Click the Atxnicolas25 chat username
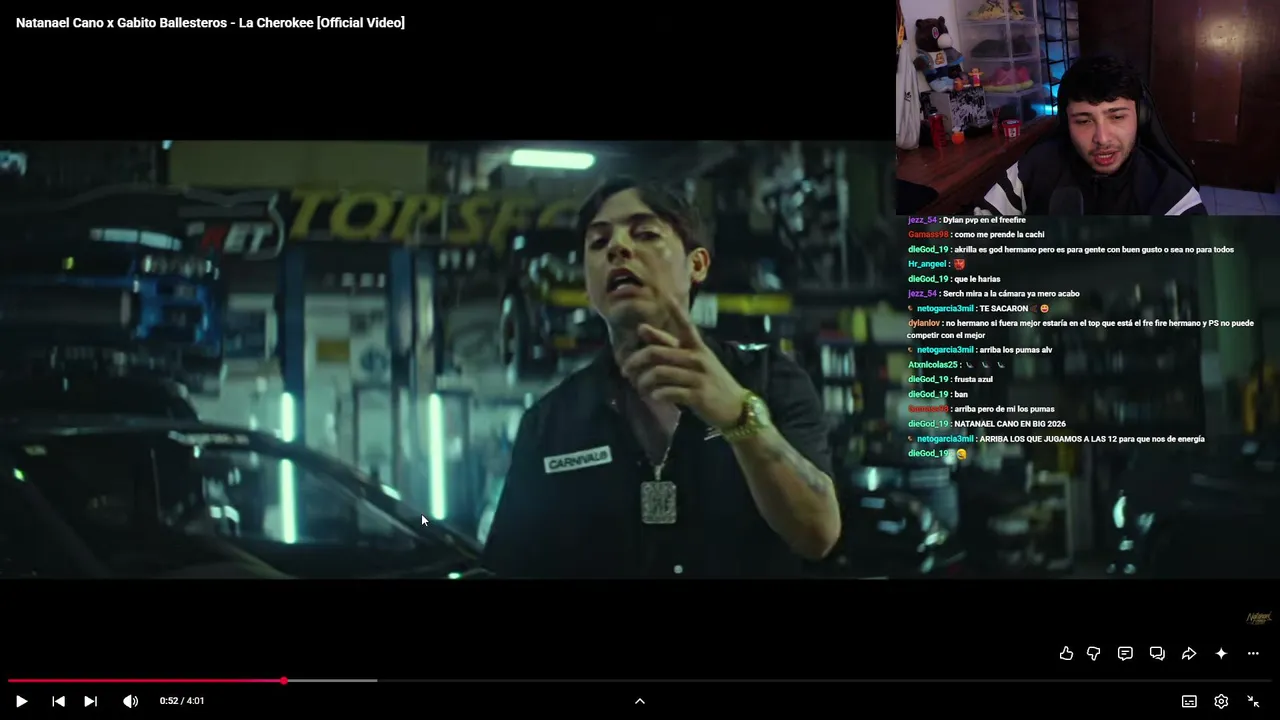The height and width of the screenshot is (720, 1280). pos(934,365)
